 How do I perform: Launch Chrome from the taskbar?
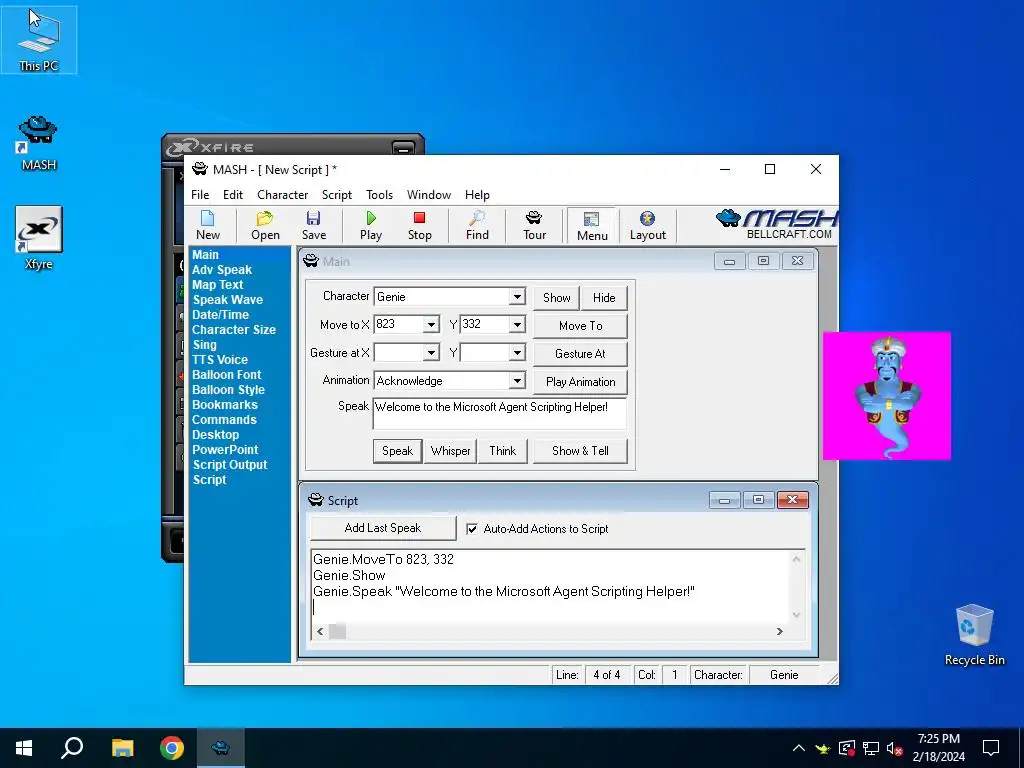pos(172,748)
